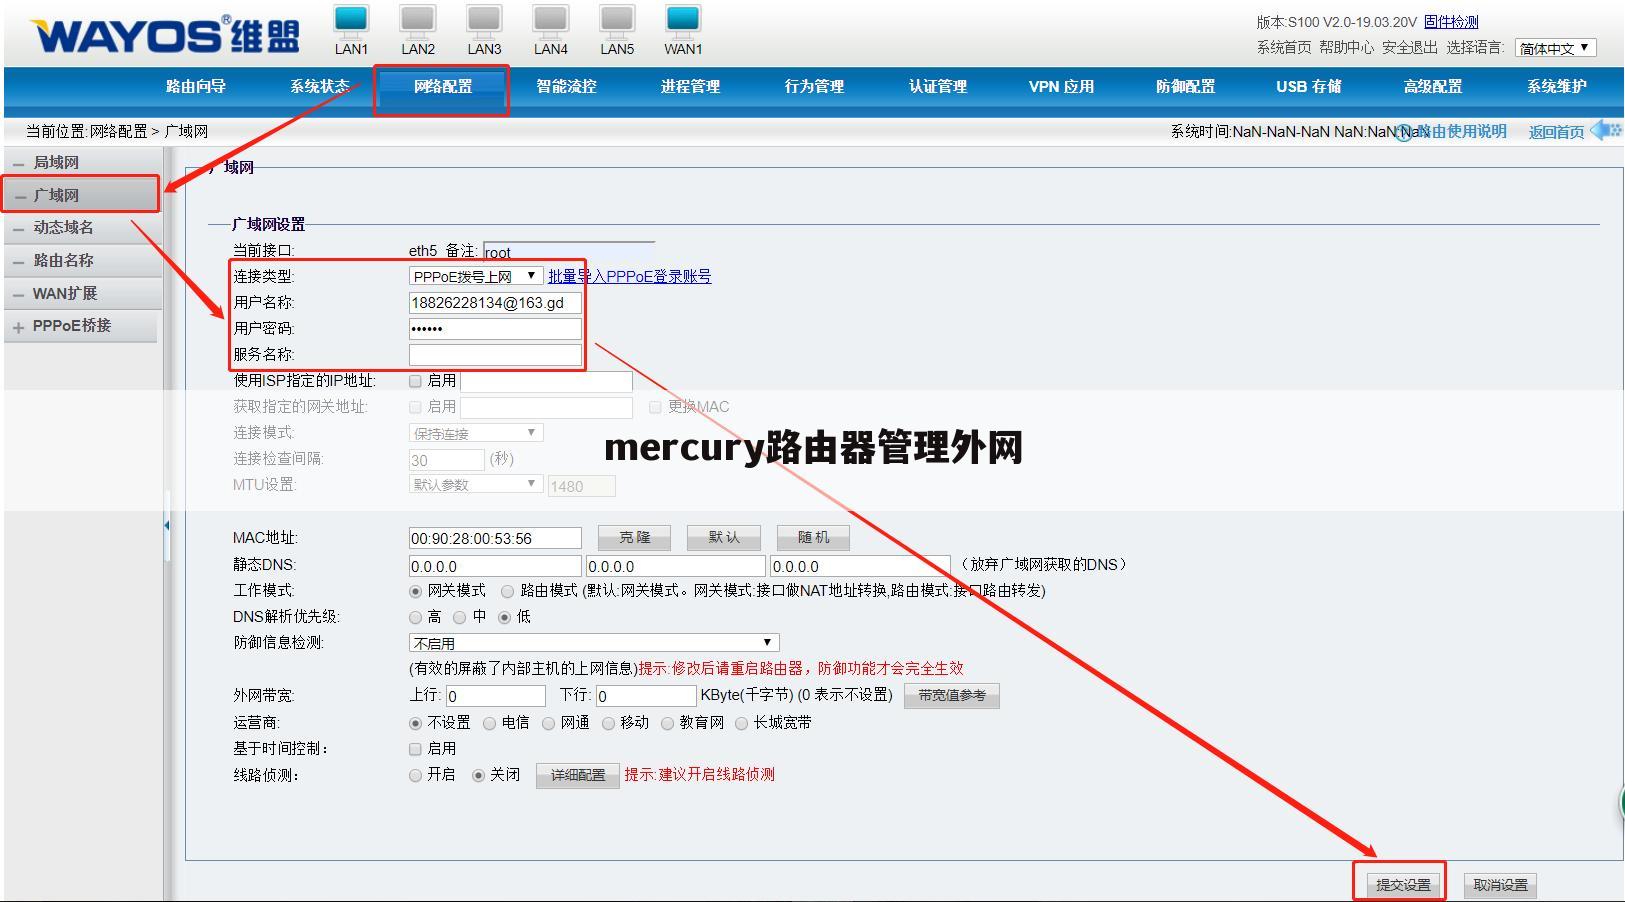
Task: Enable the 使用ISP指定的IP地址 checkbox
Action: 415,381
